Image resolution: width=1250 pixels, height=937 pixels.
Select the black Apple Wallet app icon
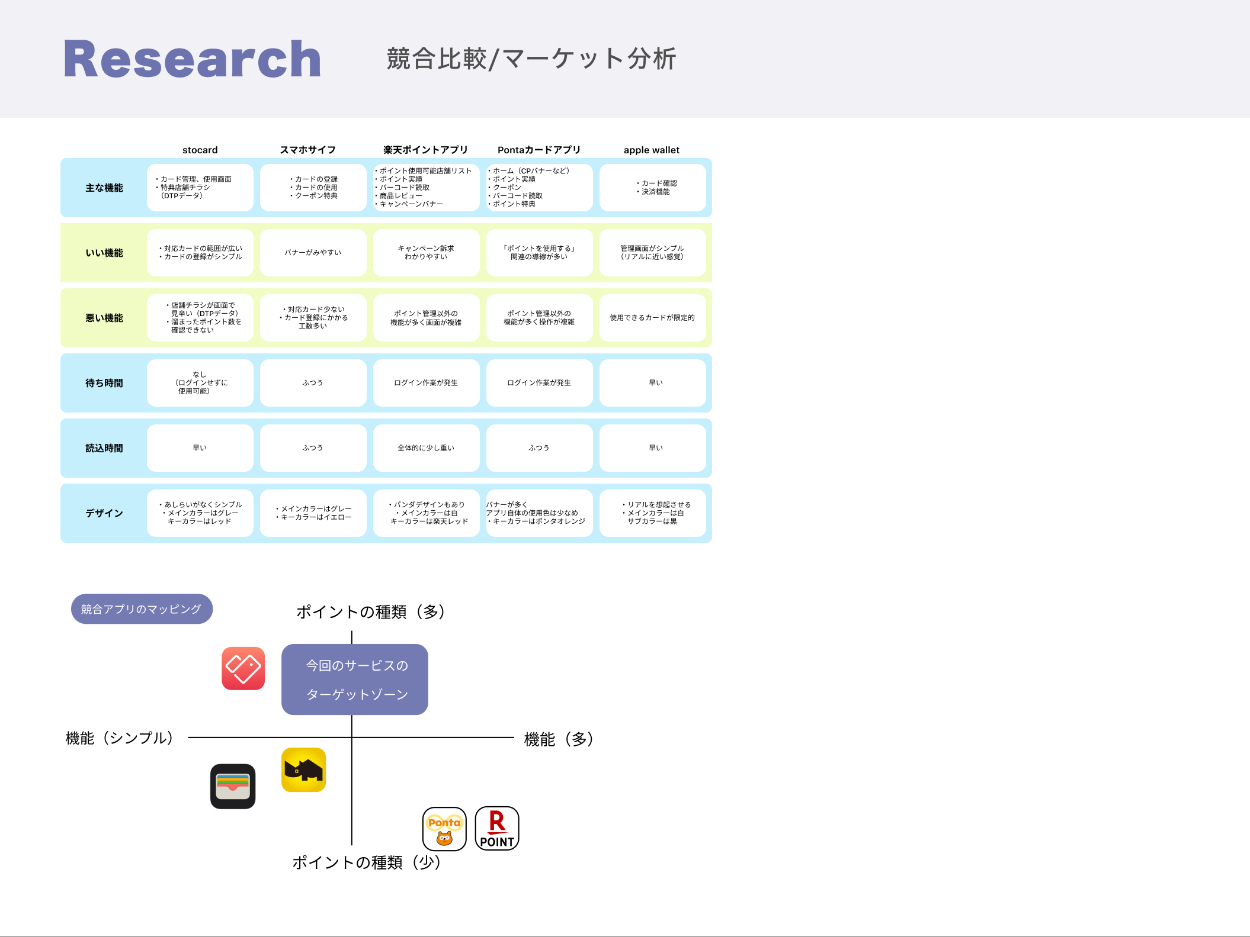click(x=233, y=786)
